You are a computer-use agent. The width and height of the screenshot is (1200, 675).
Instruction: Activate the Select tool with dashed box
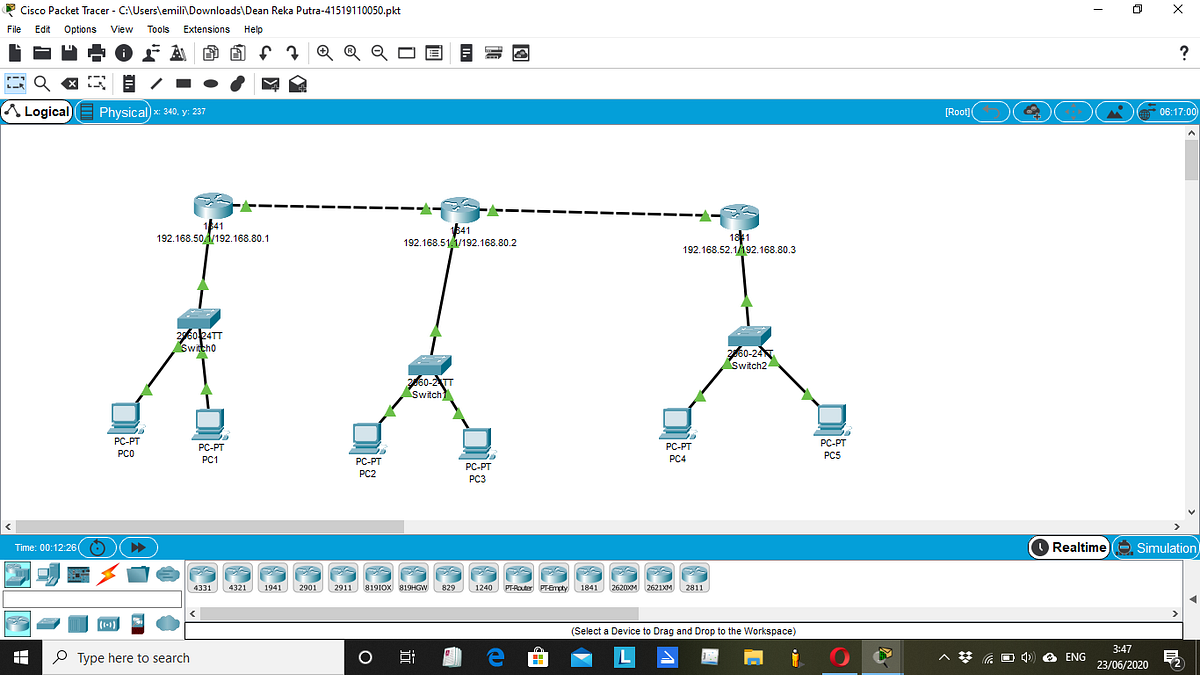point(15,84)
